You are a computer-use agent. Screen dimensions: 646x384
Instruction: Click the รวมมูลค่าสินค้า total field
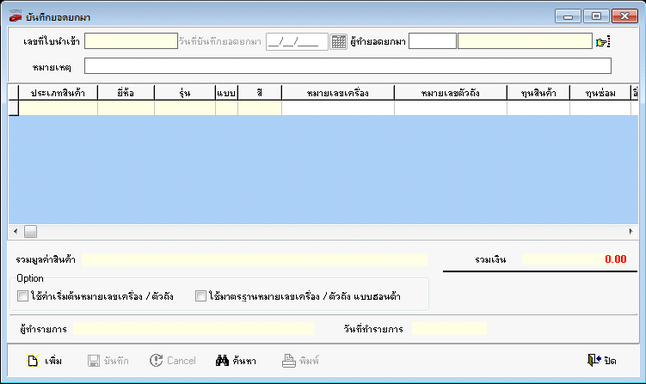[254, 260]
